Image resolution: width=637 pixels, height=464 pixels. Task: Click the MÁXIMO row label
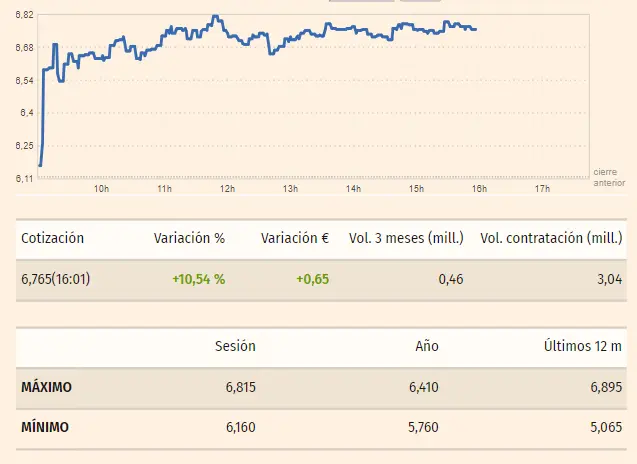pos(46,387)
